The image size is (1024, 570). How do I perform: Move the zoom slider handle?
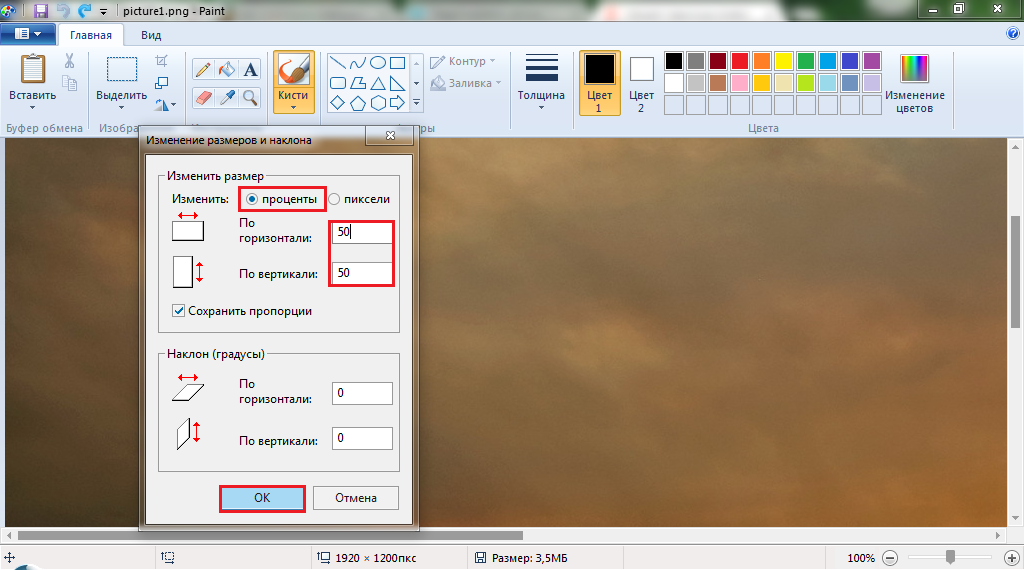[950, 557]
